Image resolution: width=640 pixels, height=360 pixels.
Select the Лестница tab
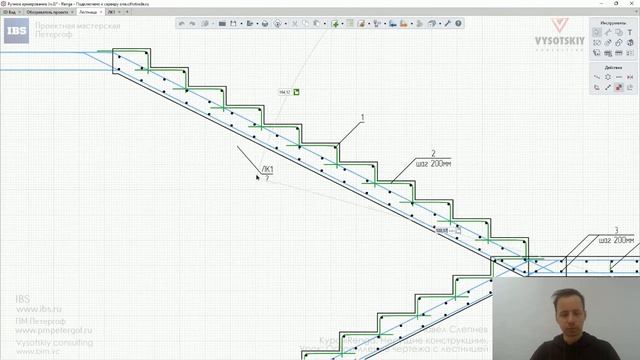[x=88, y=12]
